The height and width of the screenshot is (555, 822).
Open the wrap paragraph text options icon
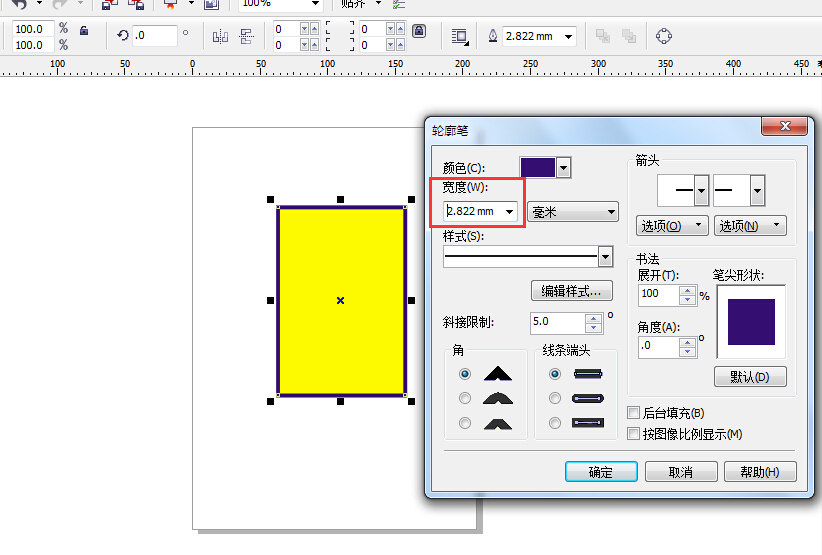(x=460, y=36)
